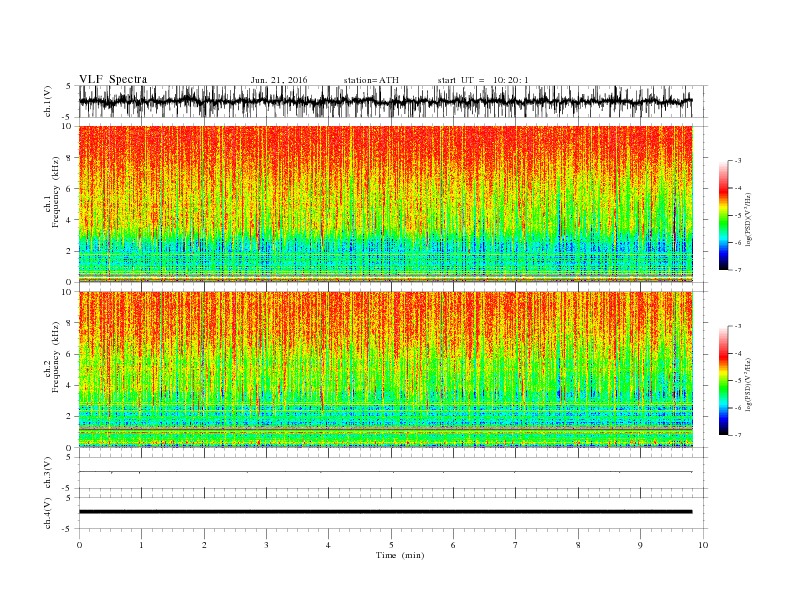Click the ch.1 spectrogram color scale bar

pos(723,215)
